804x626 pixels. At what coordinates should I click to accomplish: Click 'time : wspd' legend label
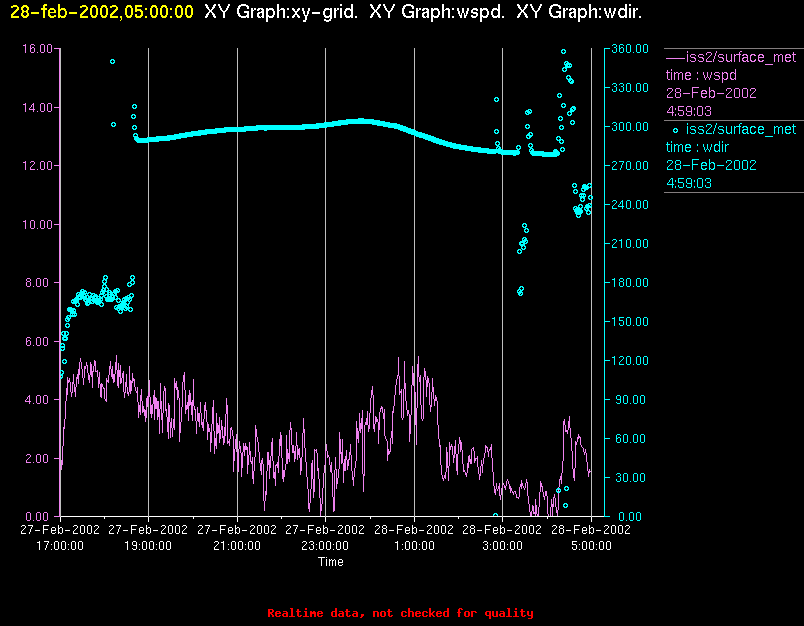click(x=701, y=75)
